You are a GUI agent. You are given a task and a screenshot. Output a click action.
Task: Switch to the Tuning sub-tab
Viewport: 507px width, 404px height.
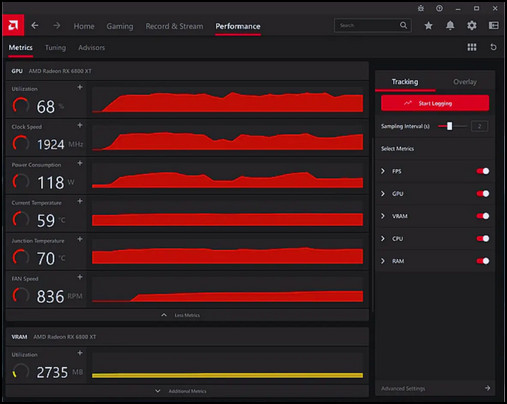coord(55,48)
